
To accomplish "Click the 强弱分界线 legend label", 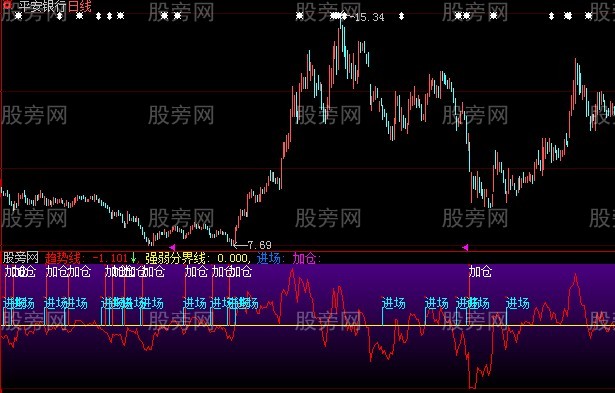I will tap(175, 258).
